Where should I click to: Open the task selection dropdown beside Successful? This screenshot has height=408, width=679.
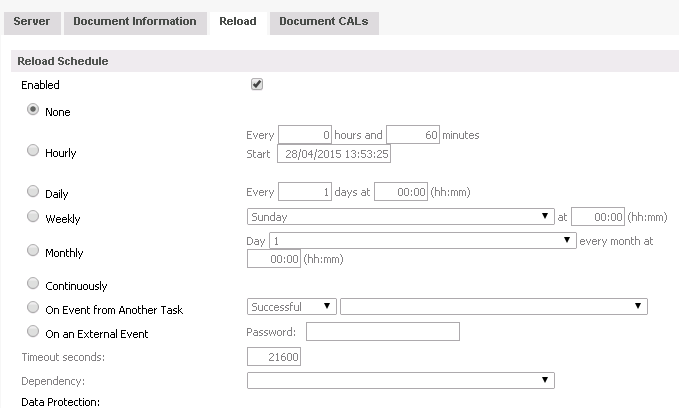click(494, 306)
